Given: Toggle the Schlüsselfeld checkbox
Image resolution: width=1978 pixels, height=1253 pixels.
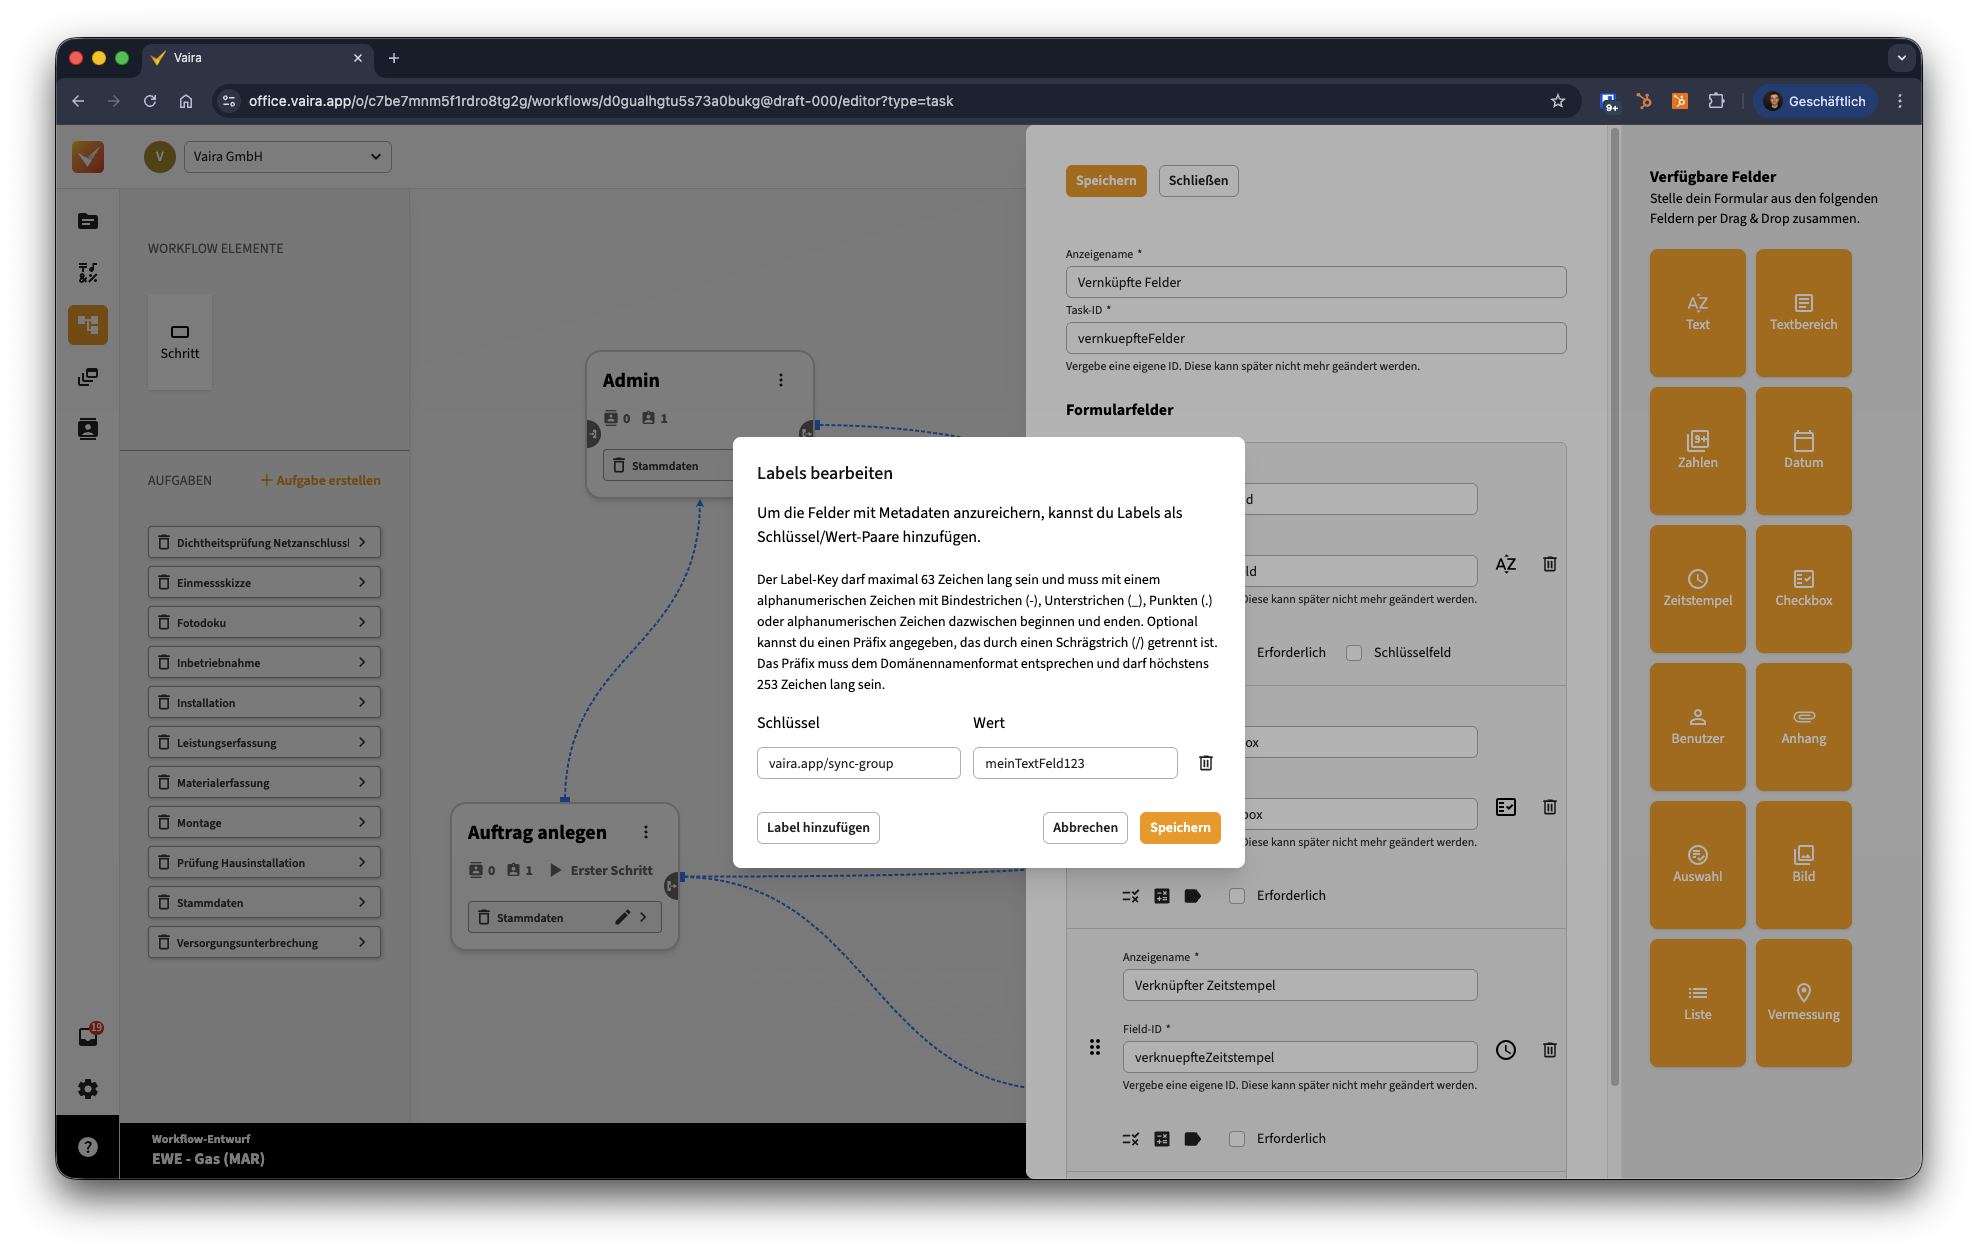Looking at the screenshot, I should point(1354,653).
